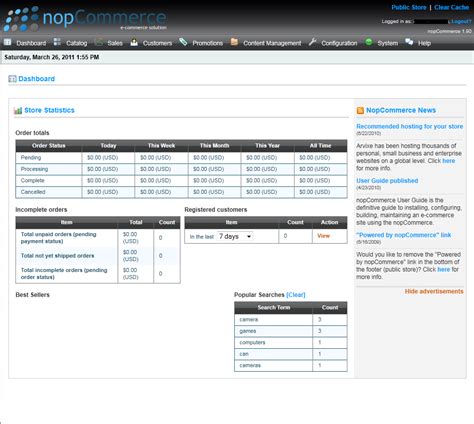Click the Promotions tag icon
Viewport: 474px width, 424px height.
coord(183,42)
